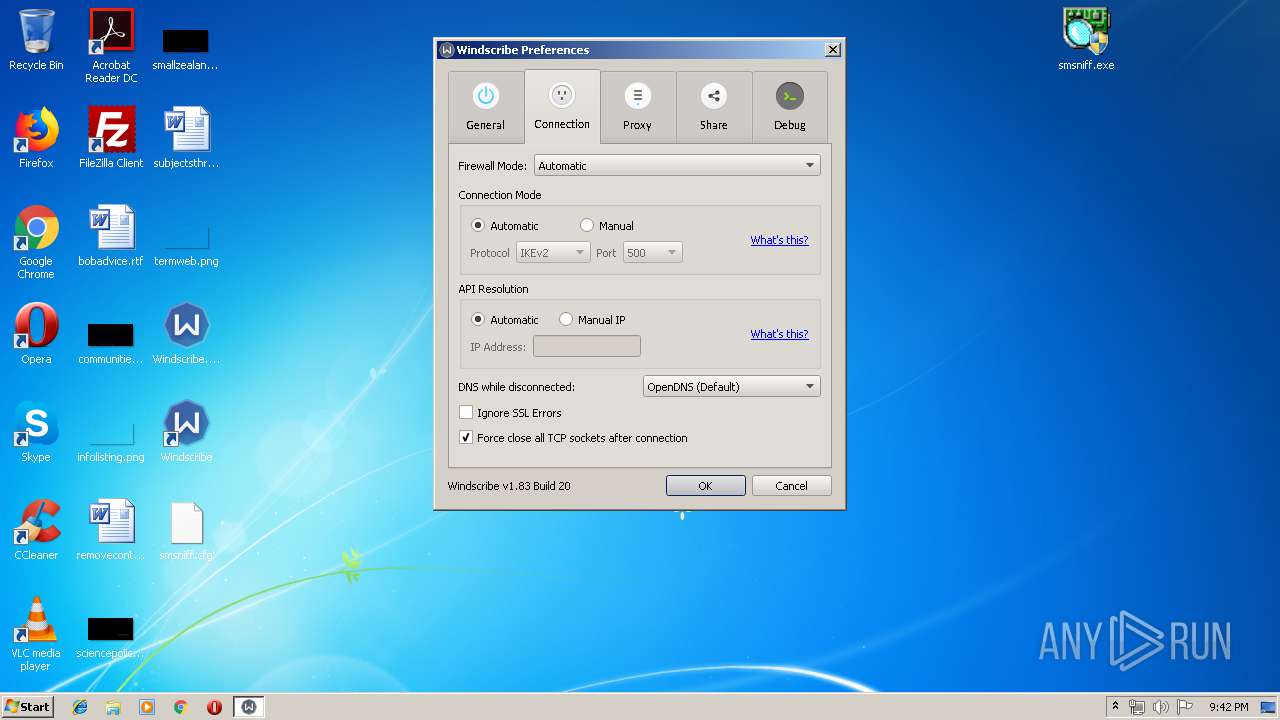Select Manual IP radio button
The height and width of the screenshot is (720, 1280).
click(x=593, y=320)
